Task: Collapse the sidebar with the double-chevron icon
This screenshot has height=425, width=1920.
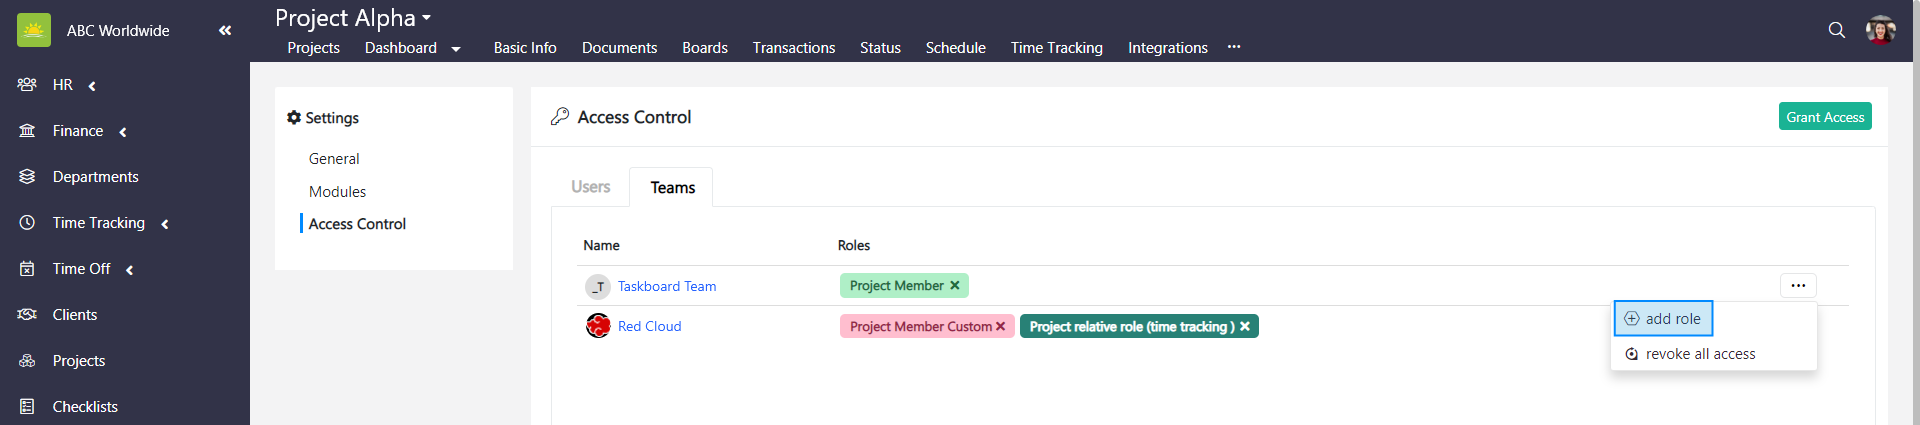Action: point(225,30)
